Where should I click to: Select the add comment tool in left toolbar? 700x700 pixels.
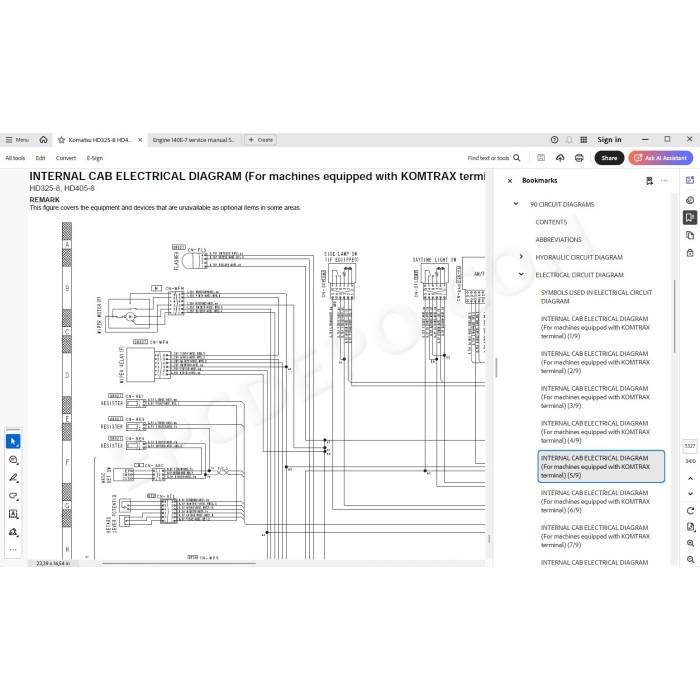13,460
